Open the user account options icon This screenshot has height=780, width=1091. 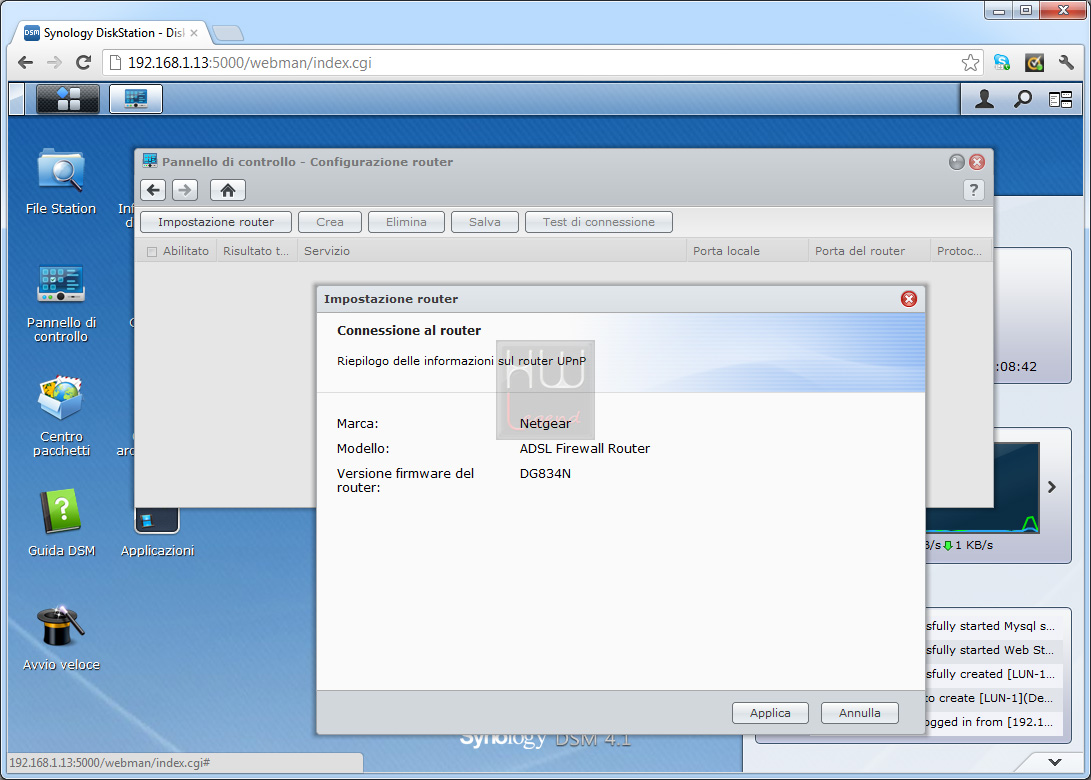(984, 100)
